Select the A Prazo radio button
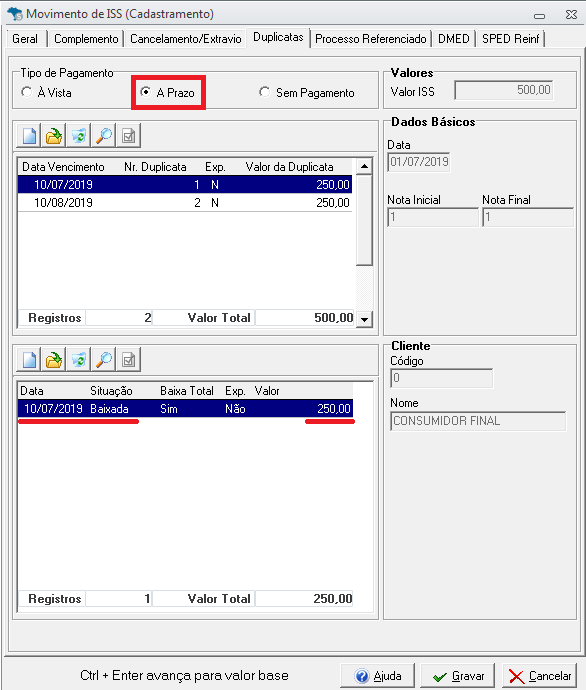Screen dimensions: 586x690 (x=167, y=92)
